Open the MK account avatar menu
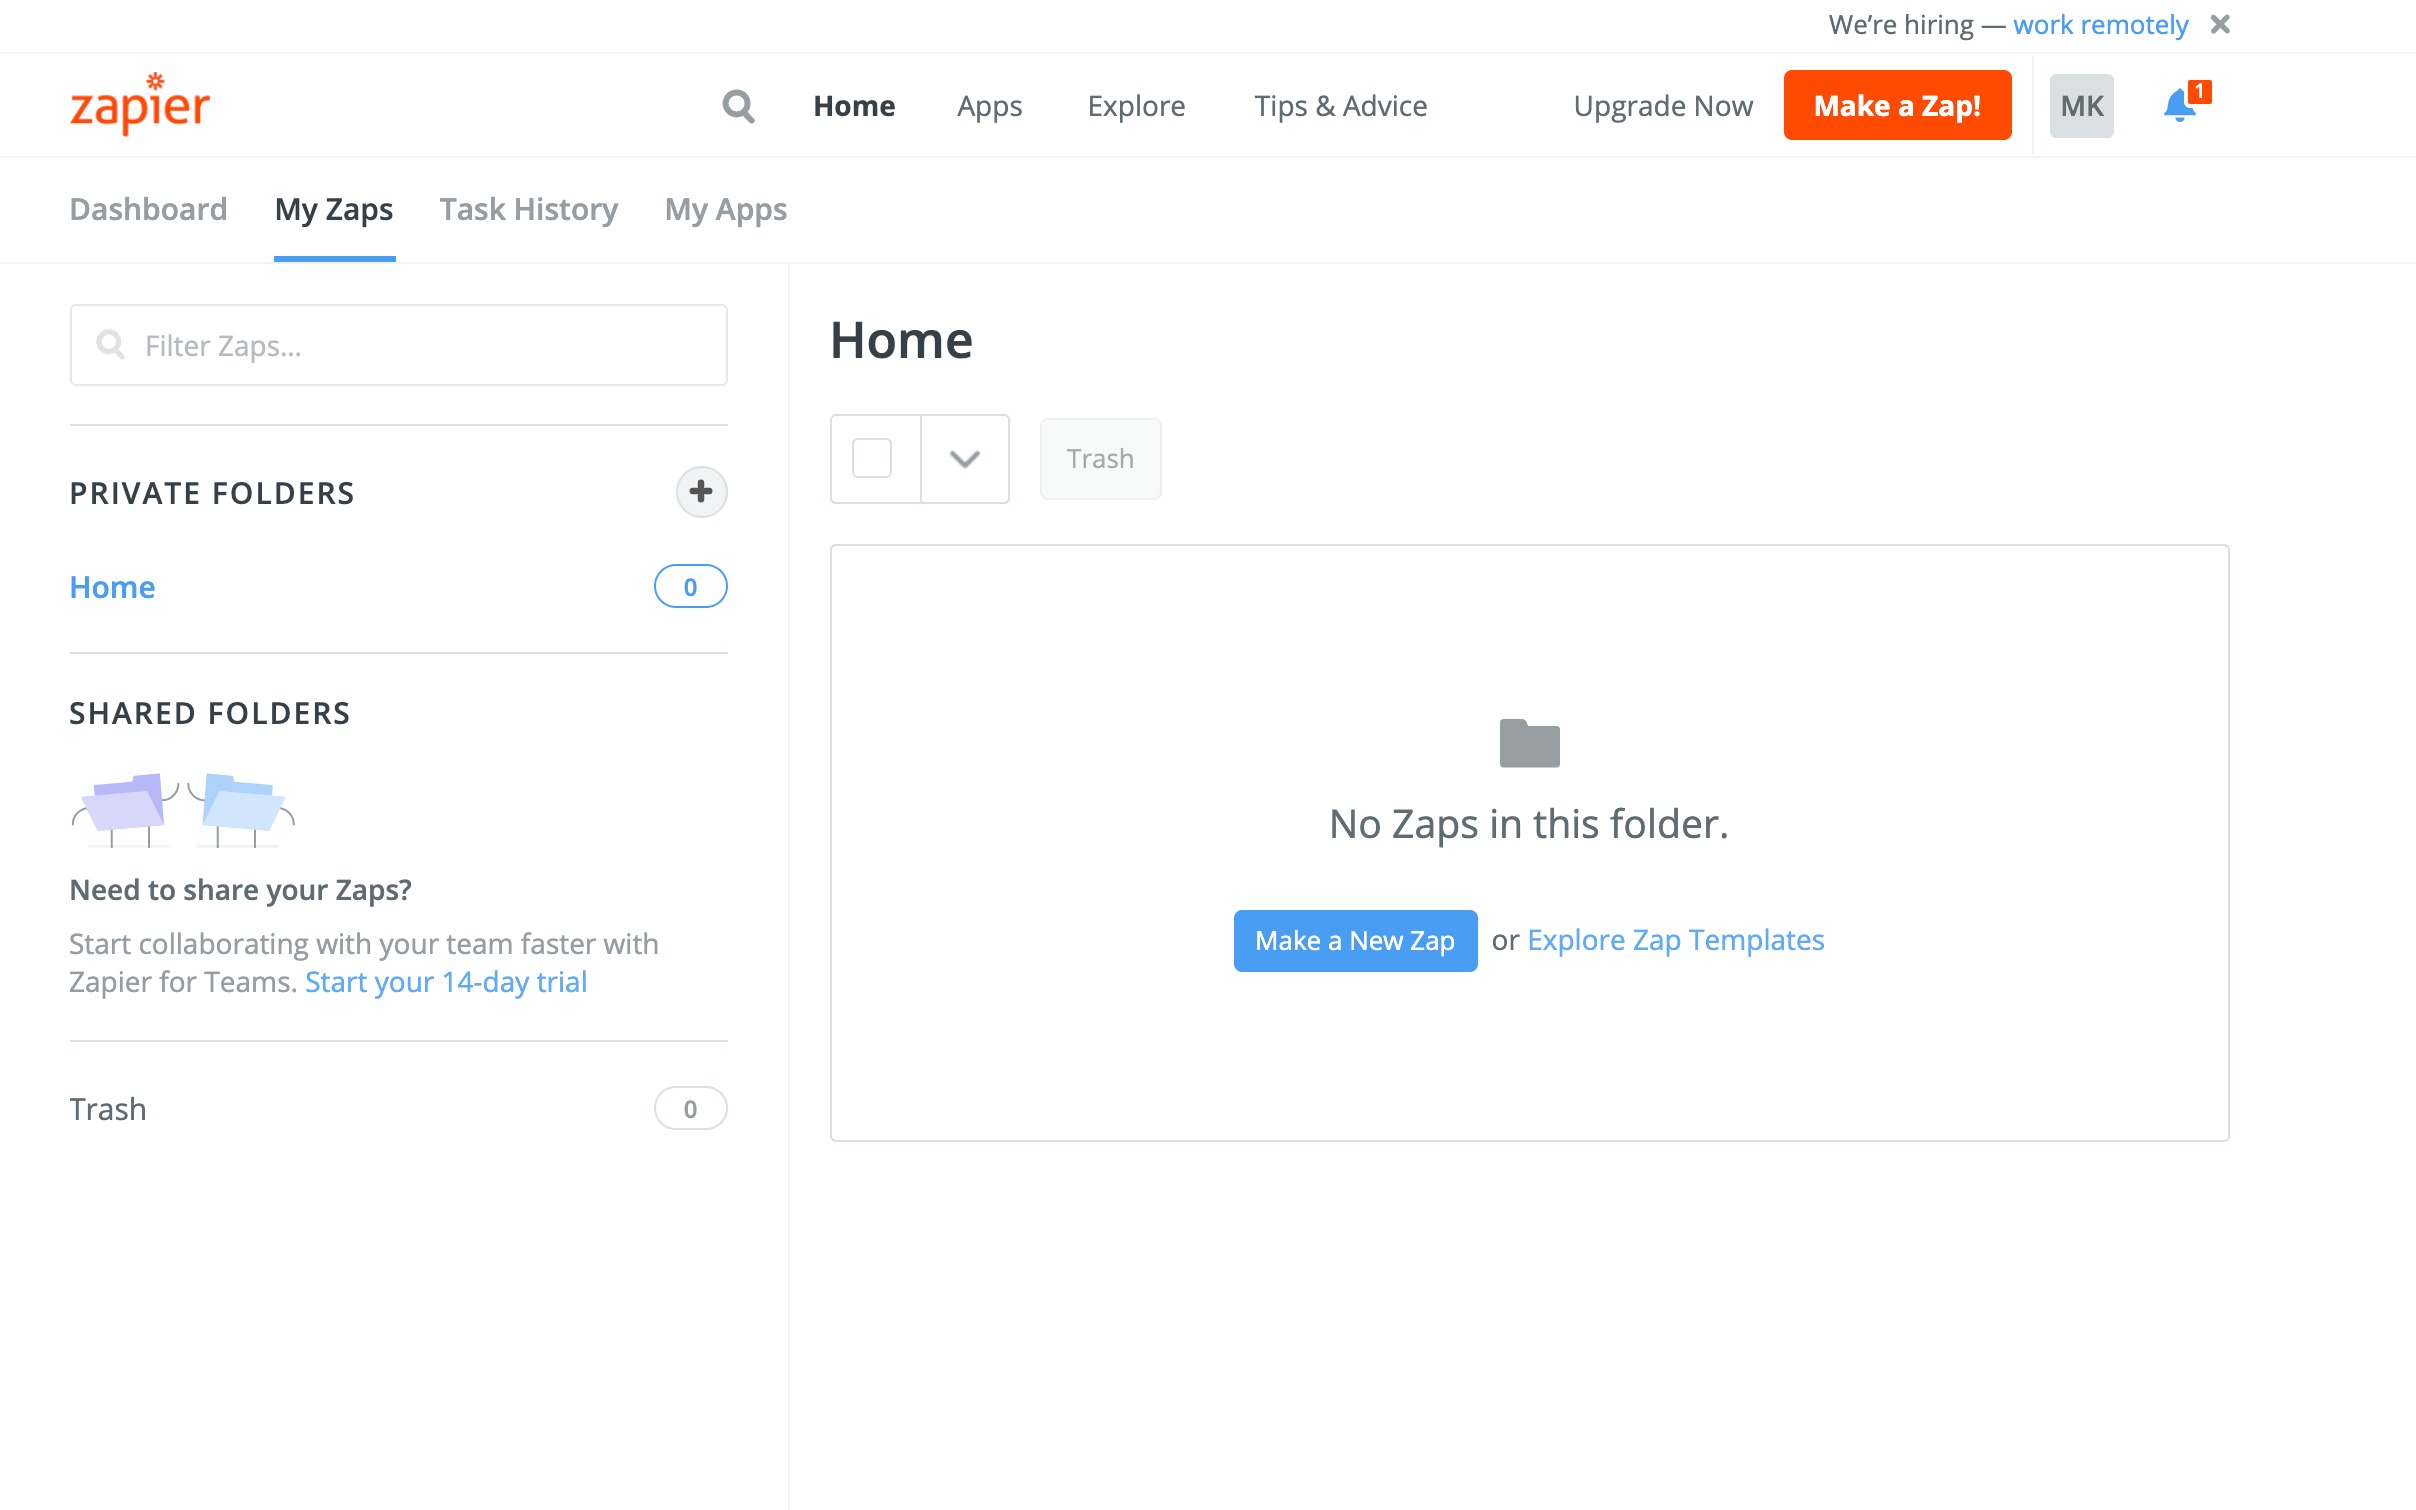This screenshot has width=2416, height=1510. click(2081, 105)
